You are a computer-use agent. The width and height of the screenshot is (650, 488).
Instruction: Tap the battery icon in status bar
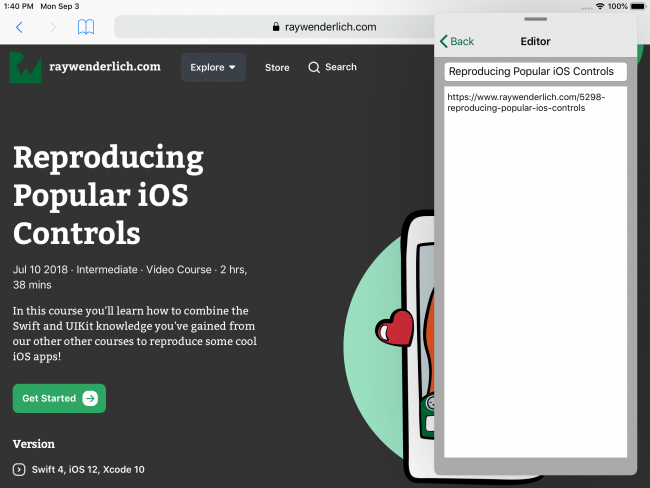tap(636, 6)
